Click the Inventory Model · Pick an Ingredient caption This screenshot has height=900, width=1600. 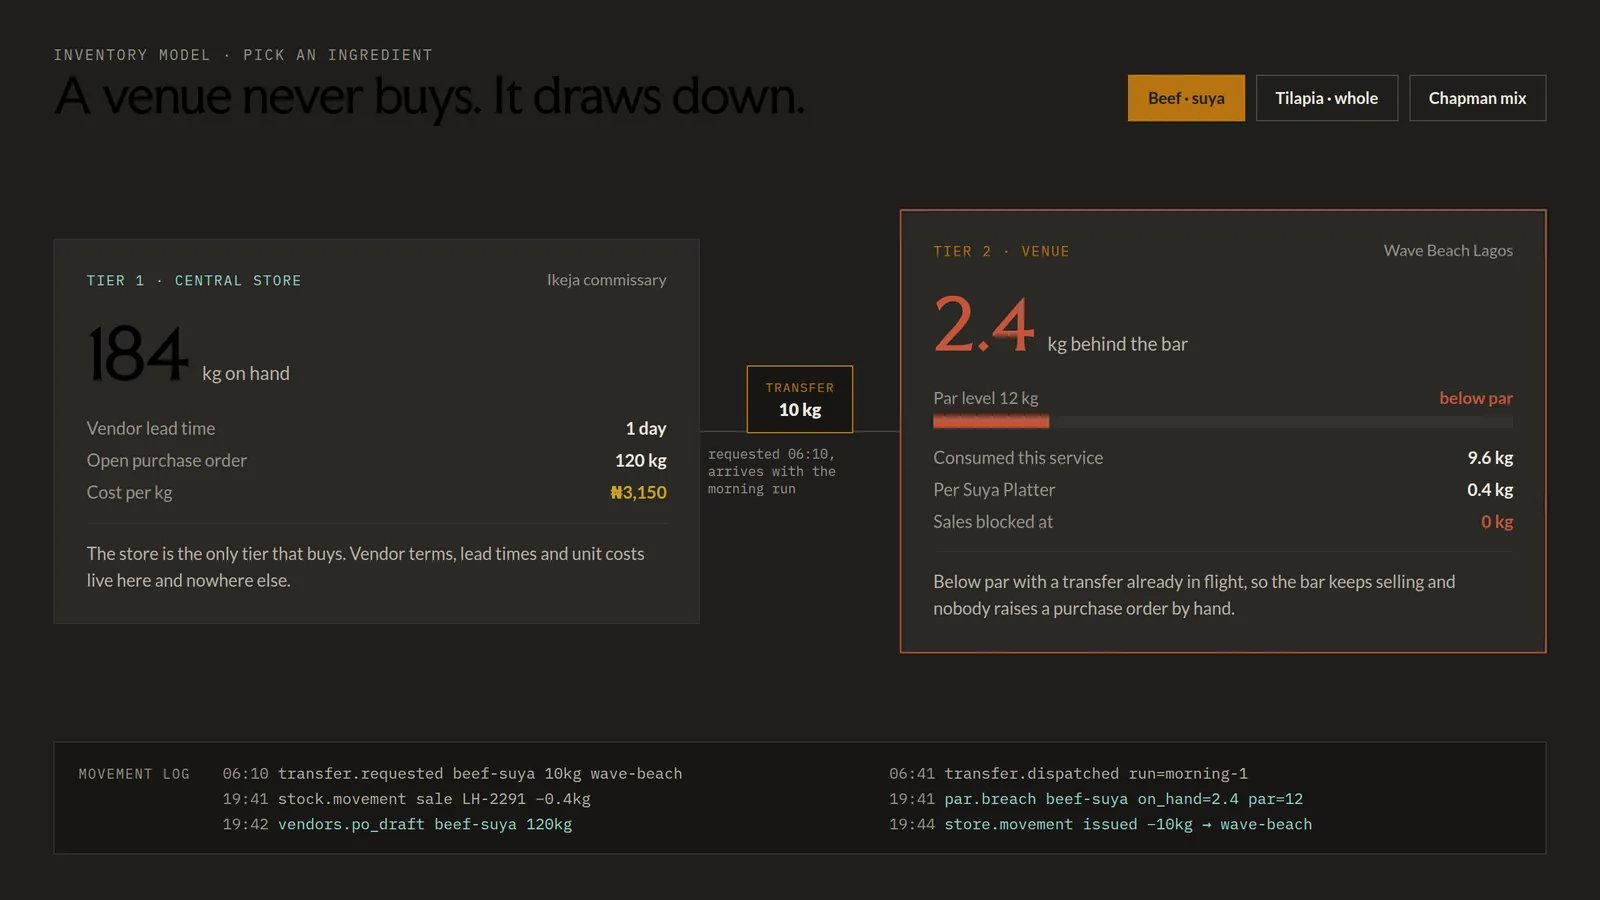coord(243,55)
